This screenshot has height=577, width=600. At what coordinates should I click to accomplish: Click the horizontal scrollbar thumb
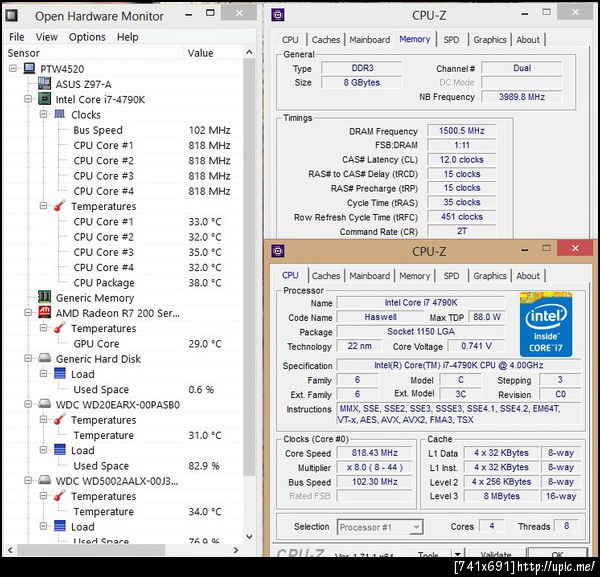[x=91, y=550]
